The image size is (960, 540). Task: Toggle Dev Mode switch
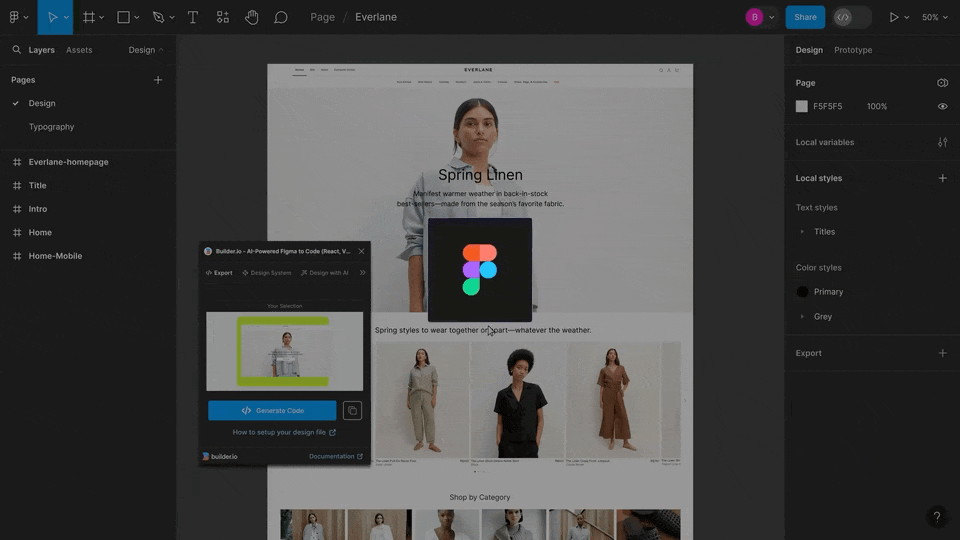point(852,17)
